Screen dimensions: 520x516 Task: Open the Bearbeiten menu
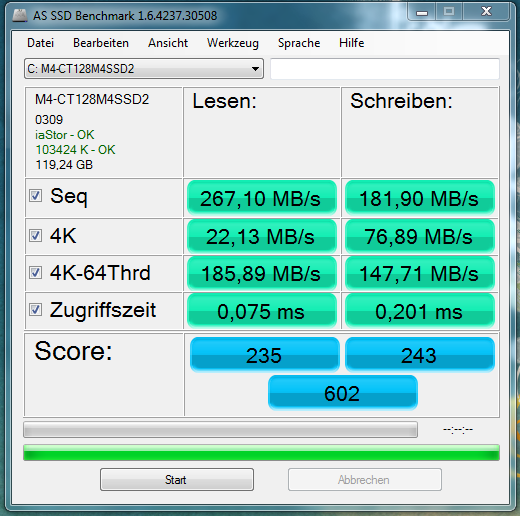(x=101, y=43)
